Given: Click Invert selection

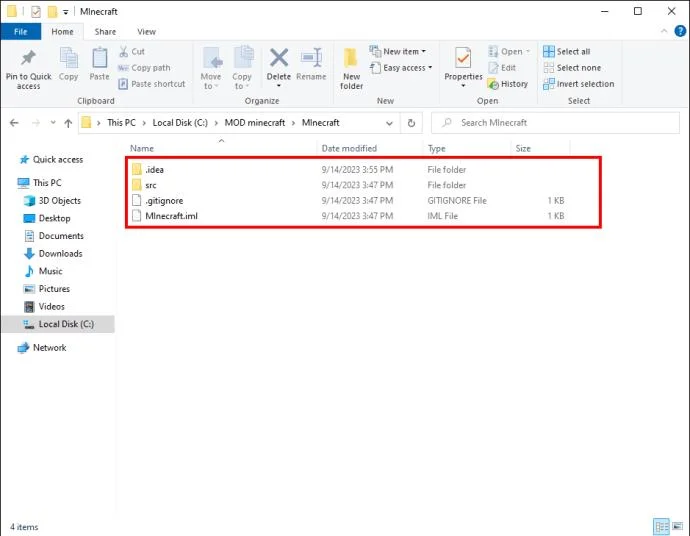Looking at the screenshot, I should tap(579, 84).
